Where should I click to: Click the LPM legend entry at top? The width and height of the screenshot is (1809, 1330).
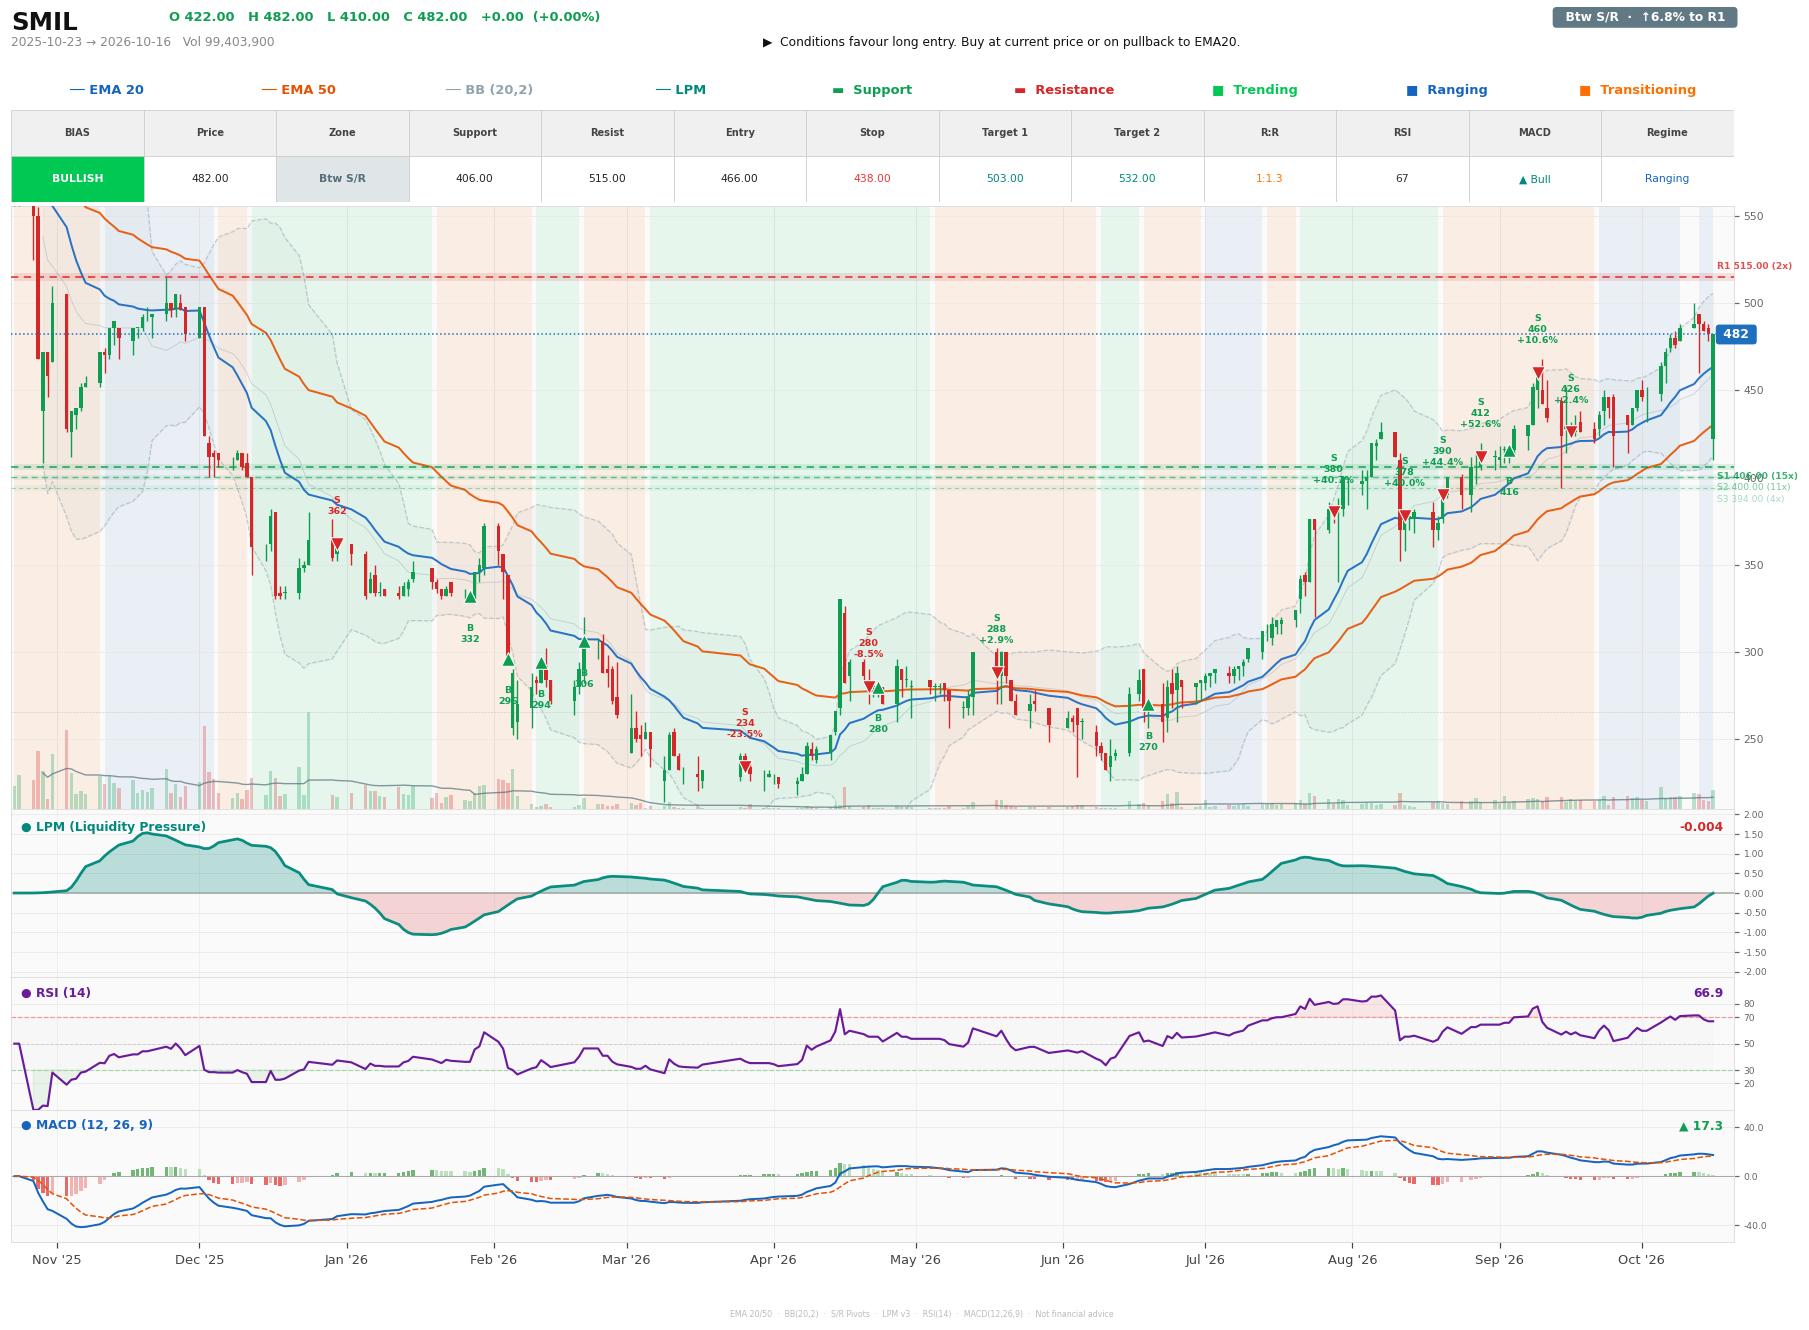(x=680, y=90)
